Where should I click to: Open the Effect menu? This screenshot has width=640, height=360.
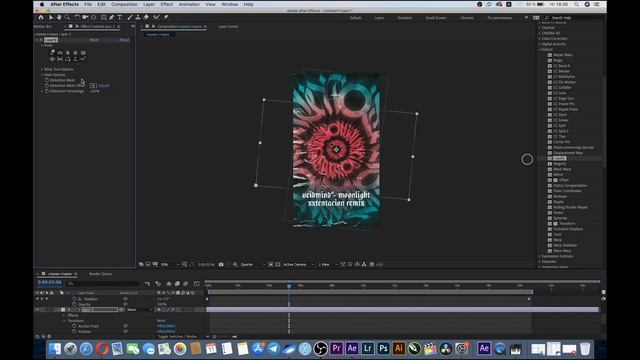(x=167, y=4)
